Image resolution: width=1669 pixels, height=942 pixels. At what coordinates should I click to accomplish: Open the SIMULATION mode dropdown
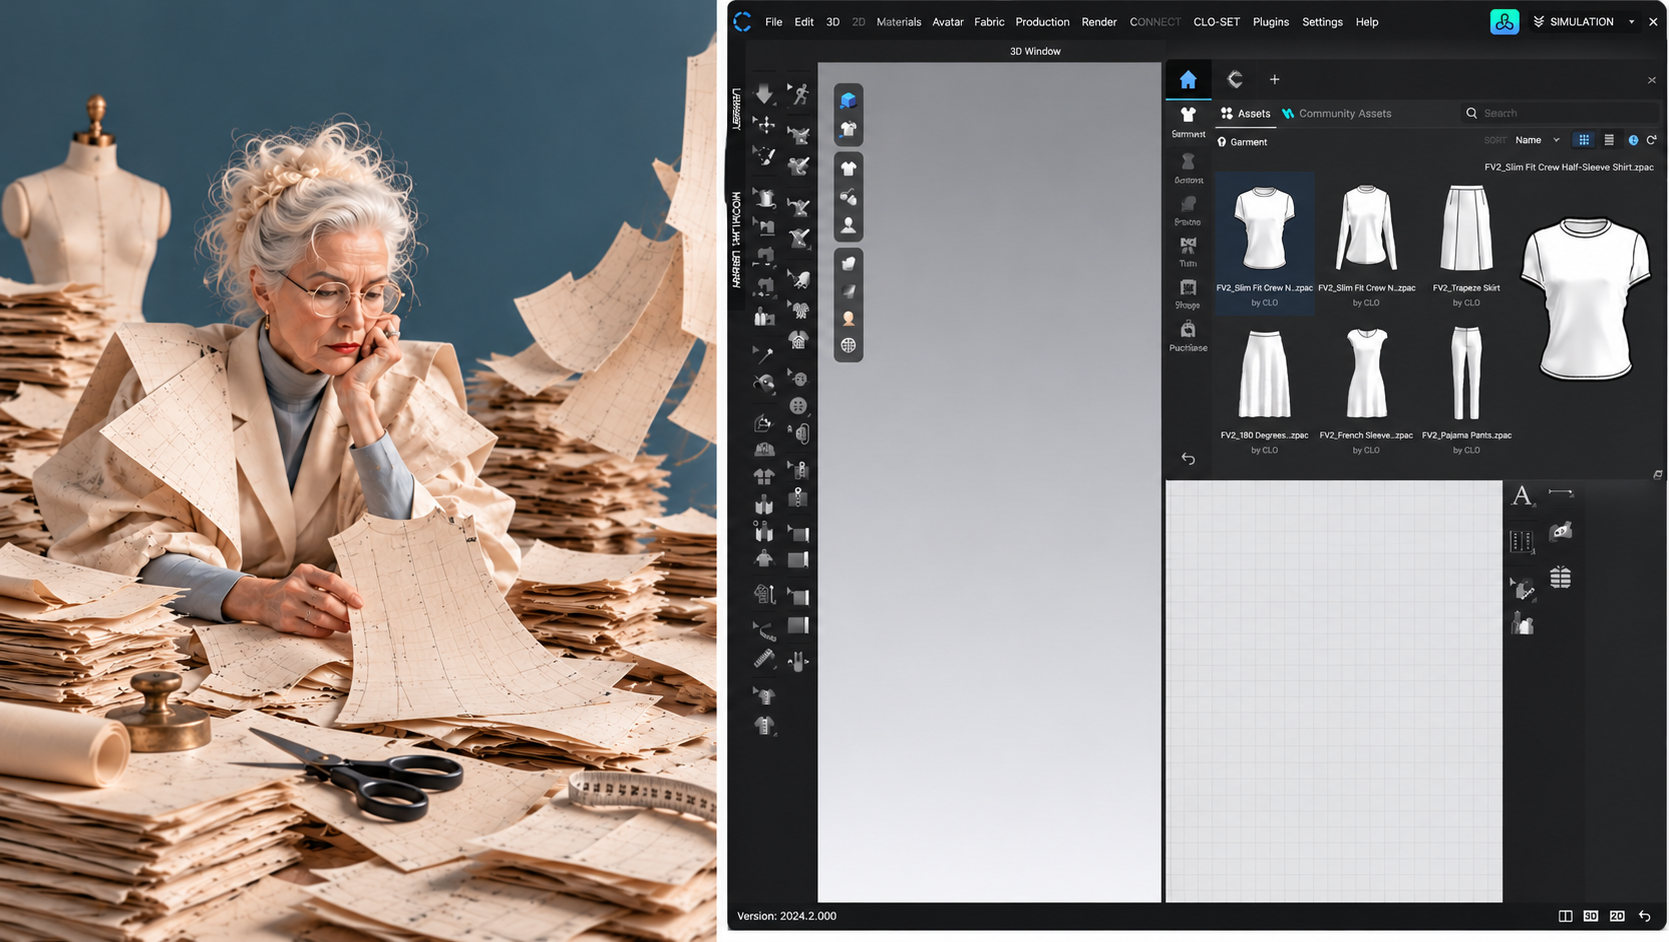[x=1584, y=22]
